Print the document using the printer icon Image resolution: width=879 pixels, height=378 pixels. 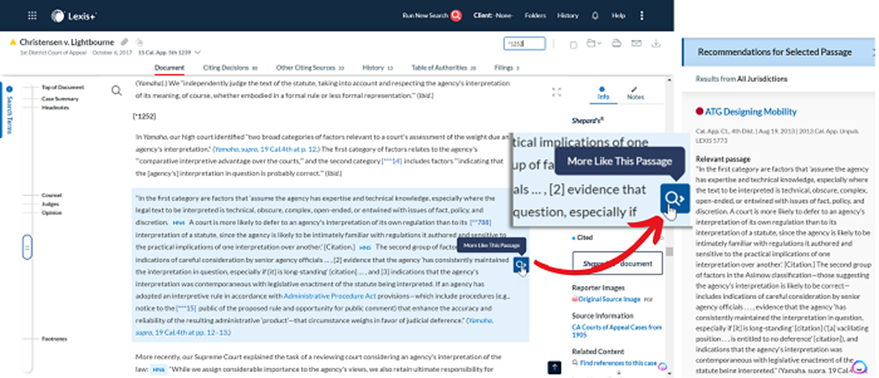pos(616,43)
